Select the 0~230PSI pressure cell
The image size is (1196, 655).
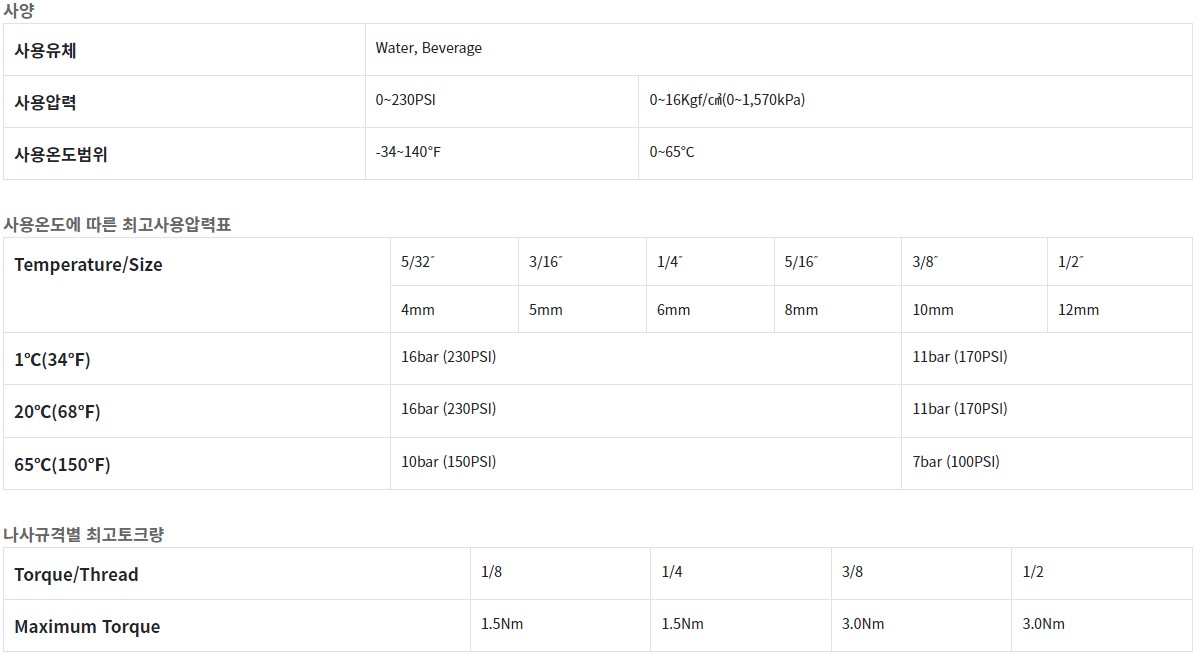coord(405,100)
